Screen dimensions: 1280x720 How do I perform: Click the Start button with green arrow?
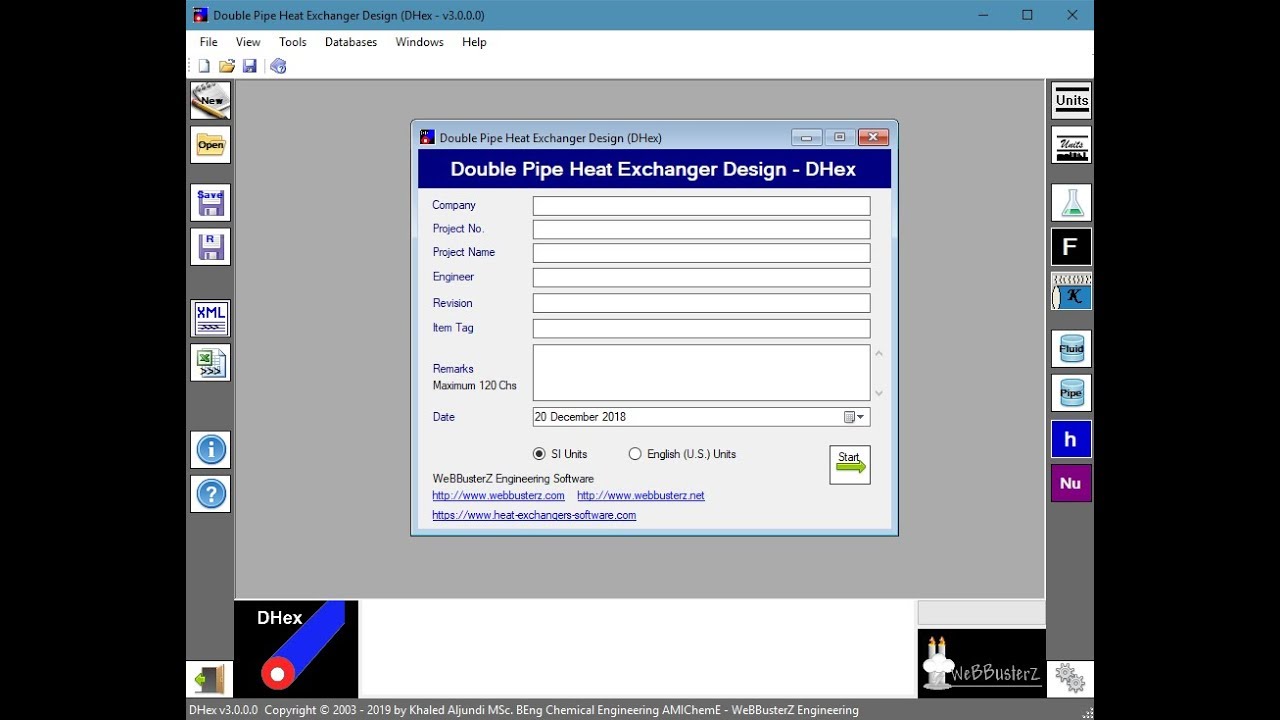tap(850, 465)
